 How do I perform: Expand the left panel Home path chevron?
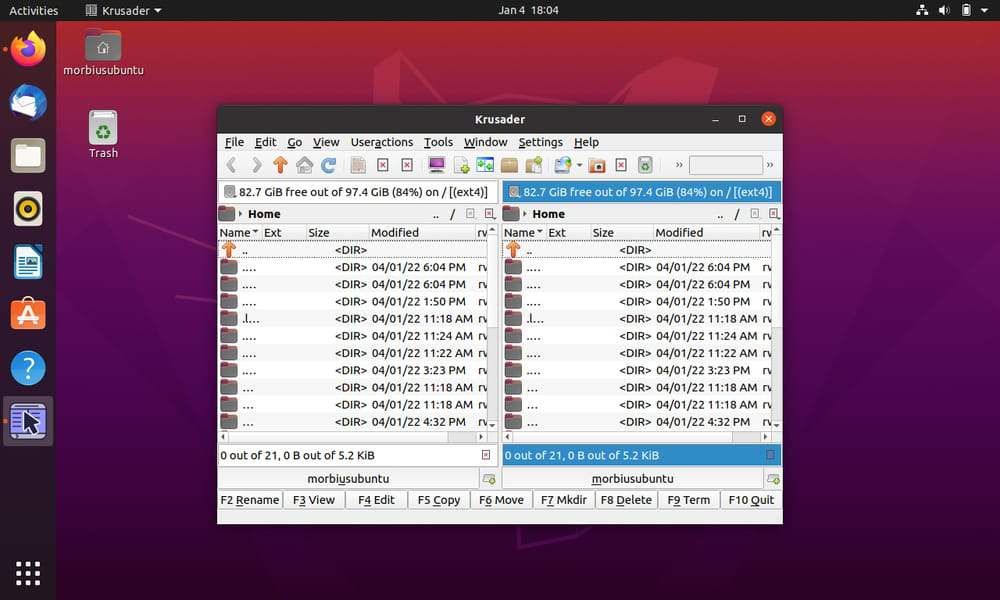241,214
